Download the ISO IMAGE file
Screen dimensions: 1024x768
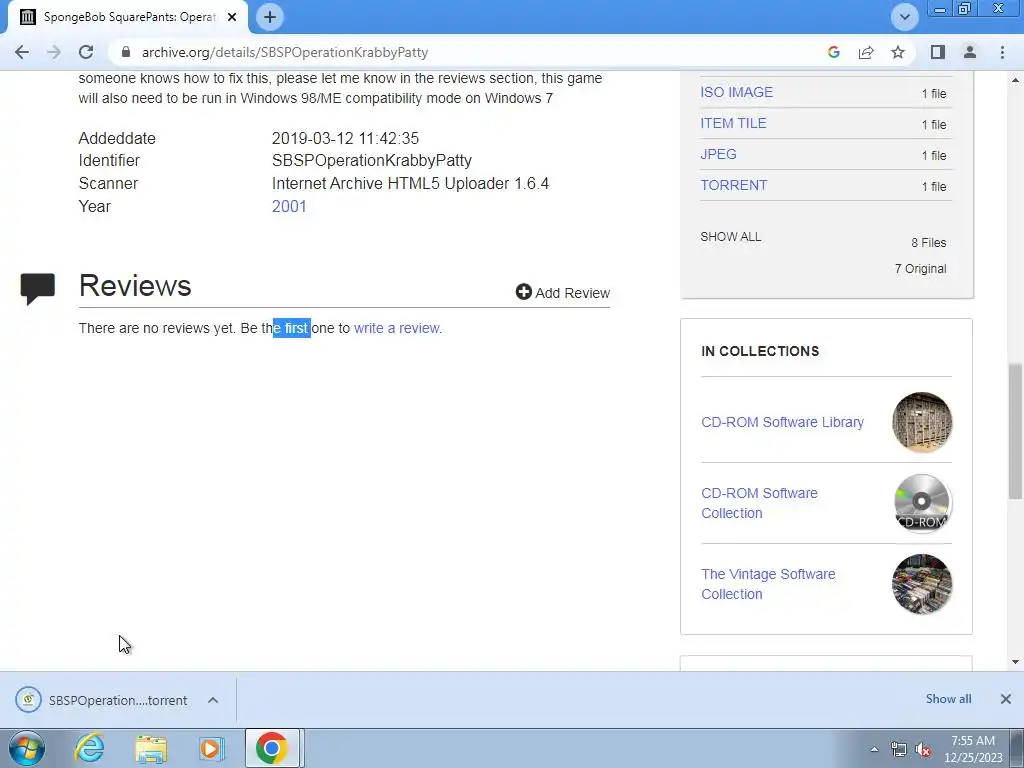737,92
